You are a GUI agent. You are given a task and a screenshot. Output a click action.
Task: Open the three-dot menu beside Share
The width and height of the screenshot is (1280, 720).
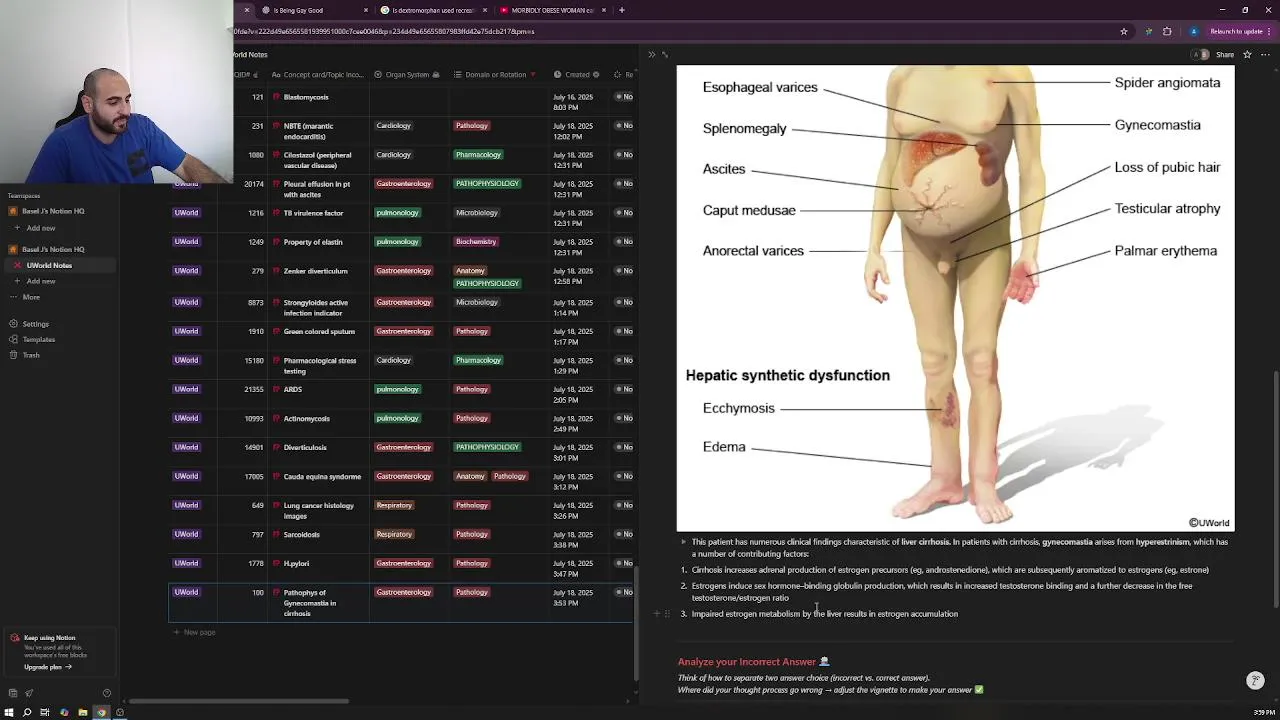point(1266,54)
